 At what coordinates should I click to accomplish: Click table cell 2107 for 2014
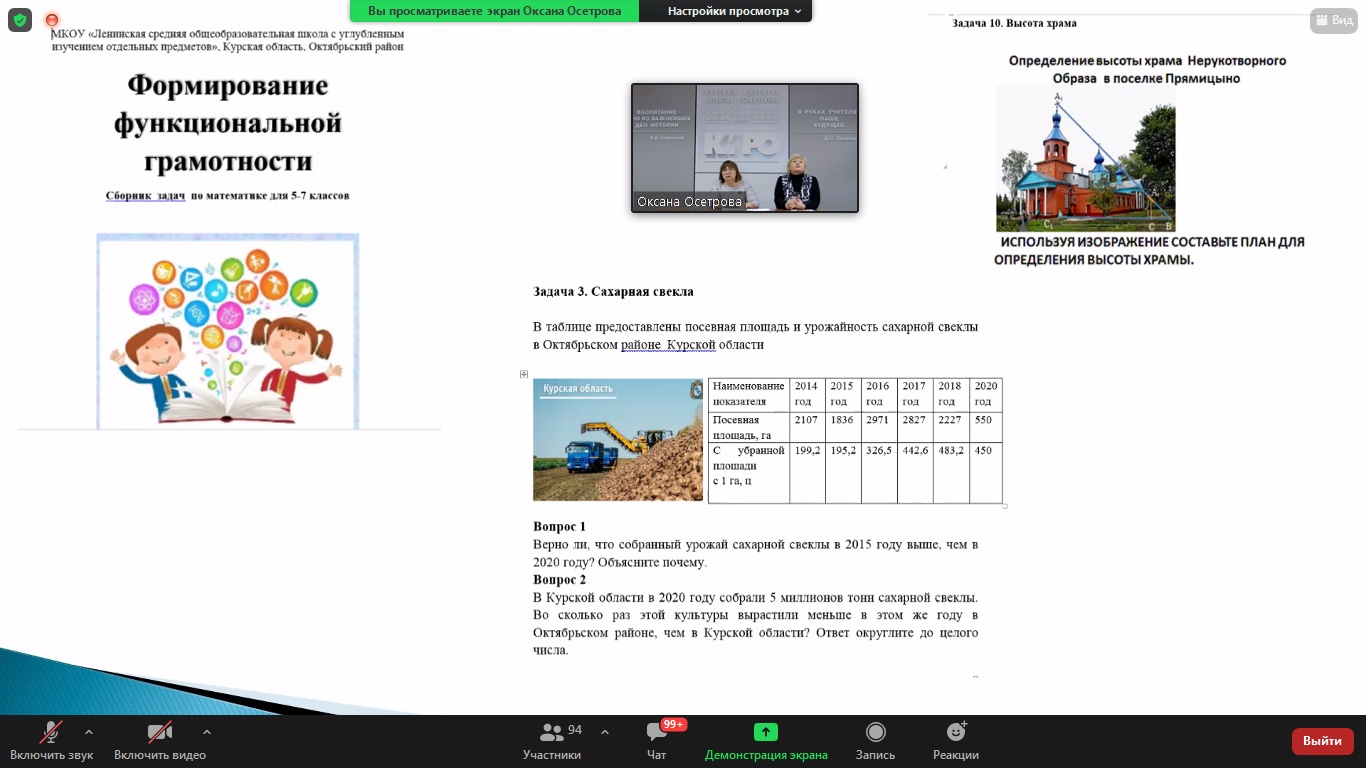(807, 427)
